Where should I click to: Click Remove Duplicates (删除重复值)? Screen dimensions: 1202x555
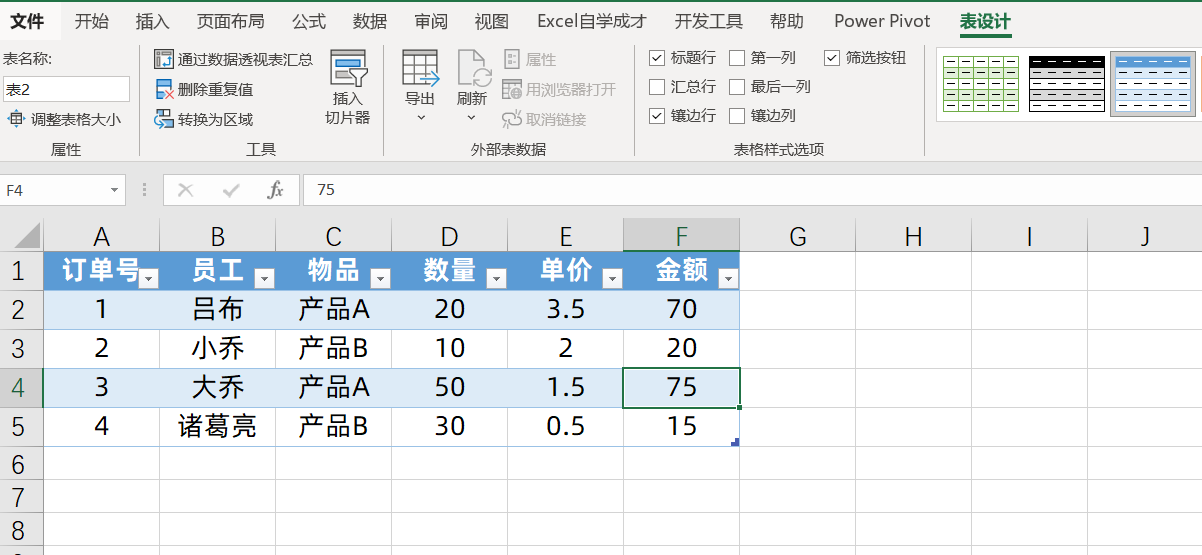(204, 89)
